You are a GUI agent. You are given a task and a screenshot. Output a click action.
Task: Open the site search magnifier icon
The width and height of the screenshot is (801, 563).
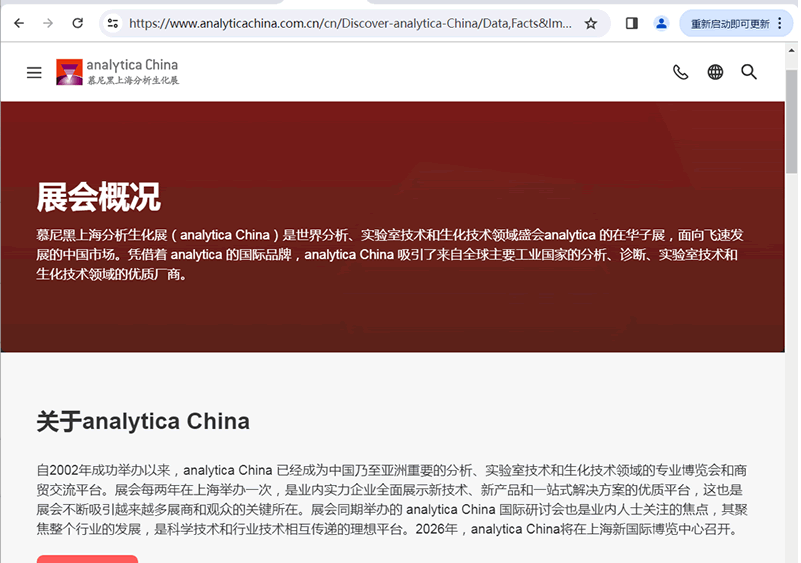[x=749, y=72]
